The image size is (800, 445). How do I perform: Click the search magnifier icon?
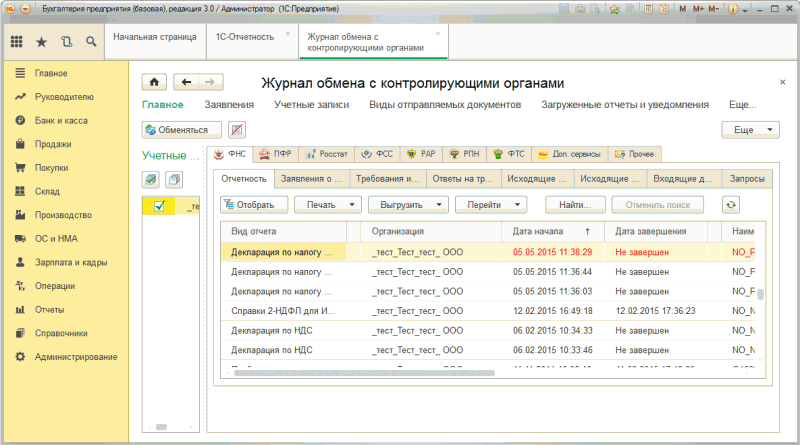(91, 42)
